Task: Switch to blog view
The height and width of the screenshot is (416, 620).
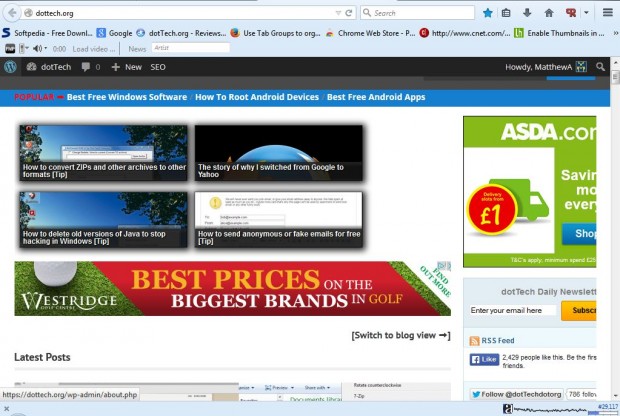Action: click(401, 335)
